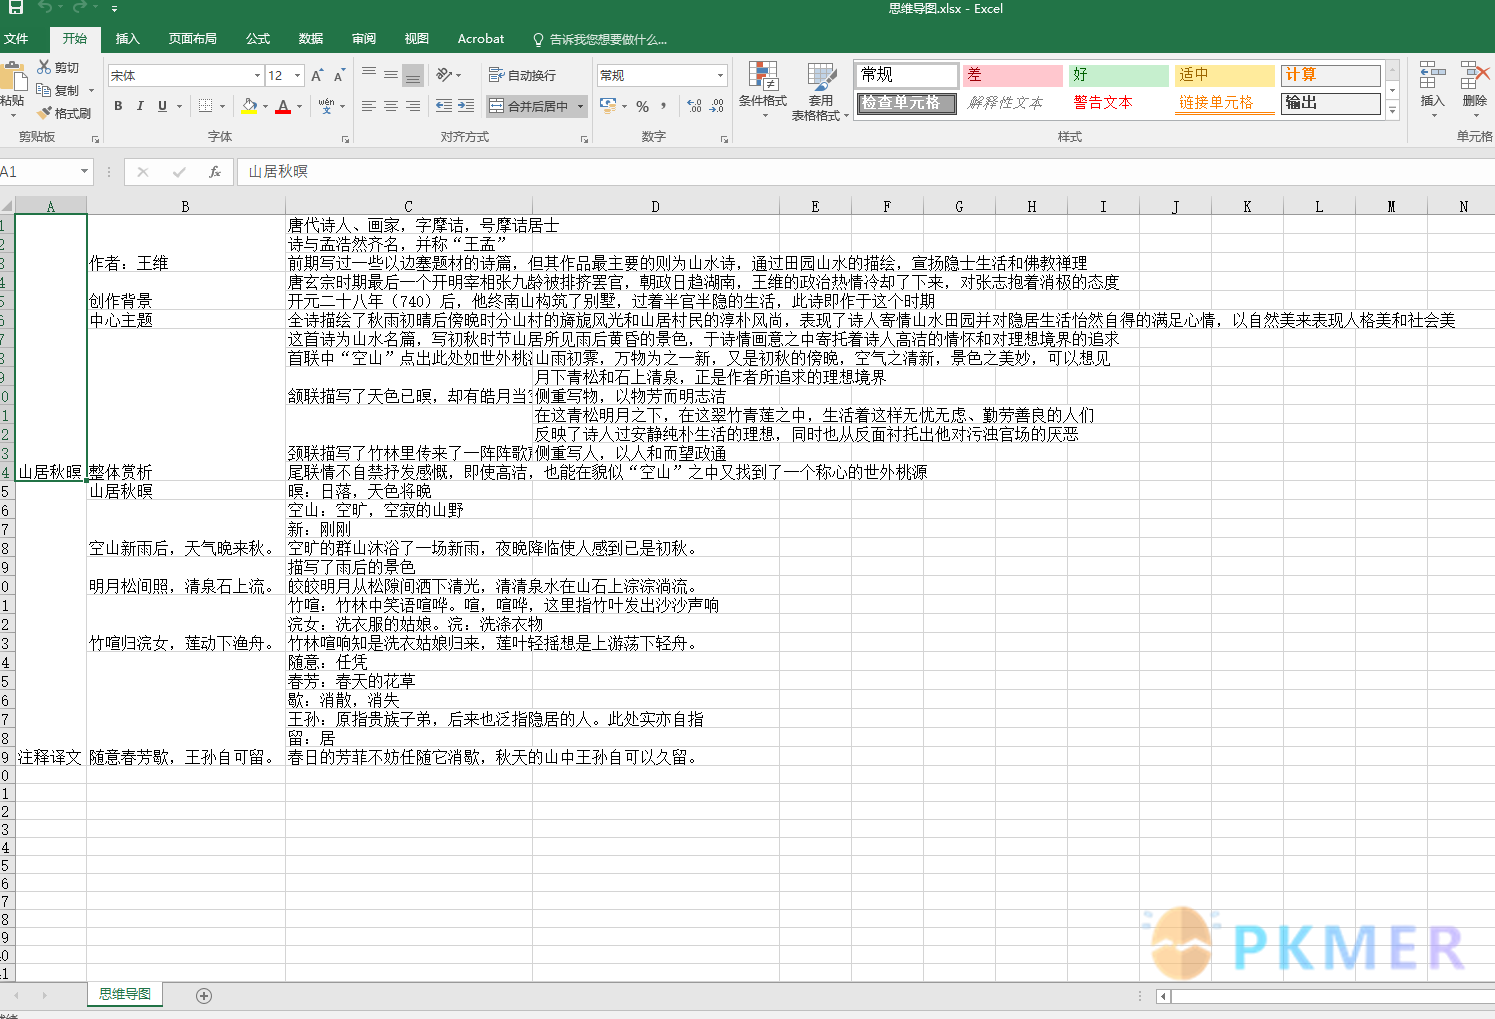This screenshot has width=1495, height=1019.
Task: Expand the cell styles gallery More arrow
Action: click(1392, 111)
